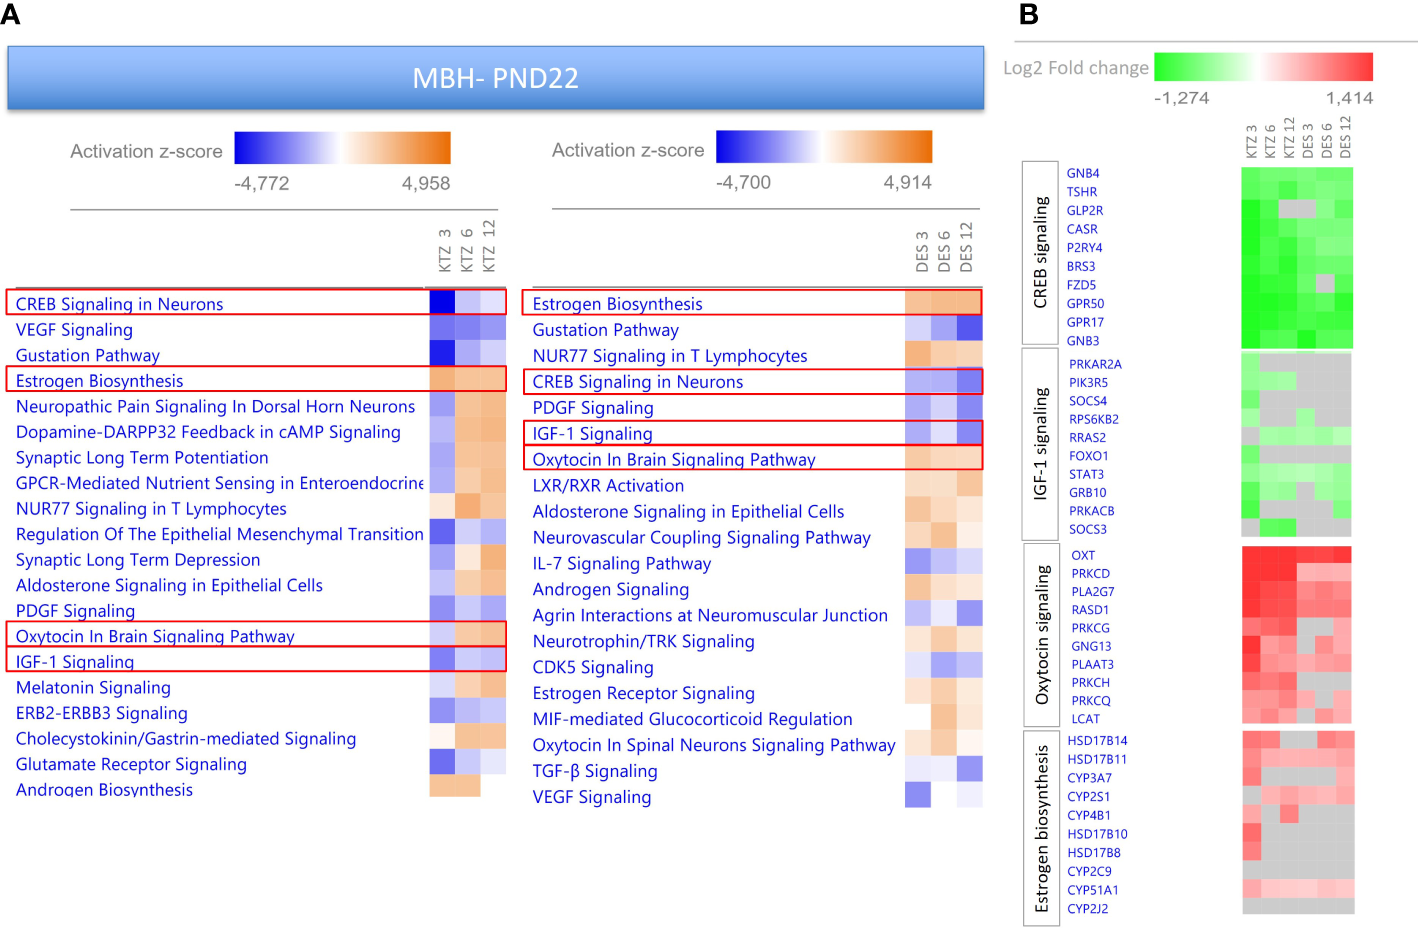
Task: Click the OXT gene label
Action: 1083,555
